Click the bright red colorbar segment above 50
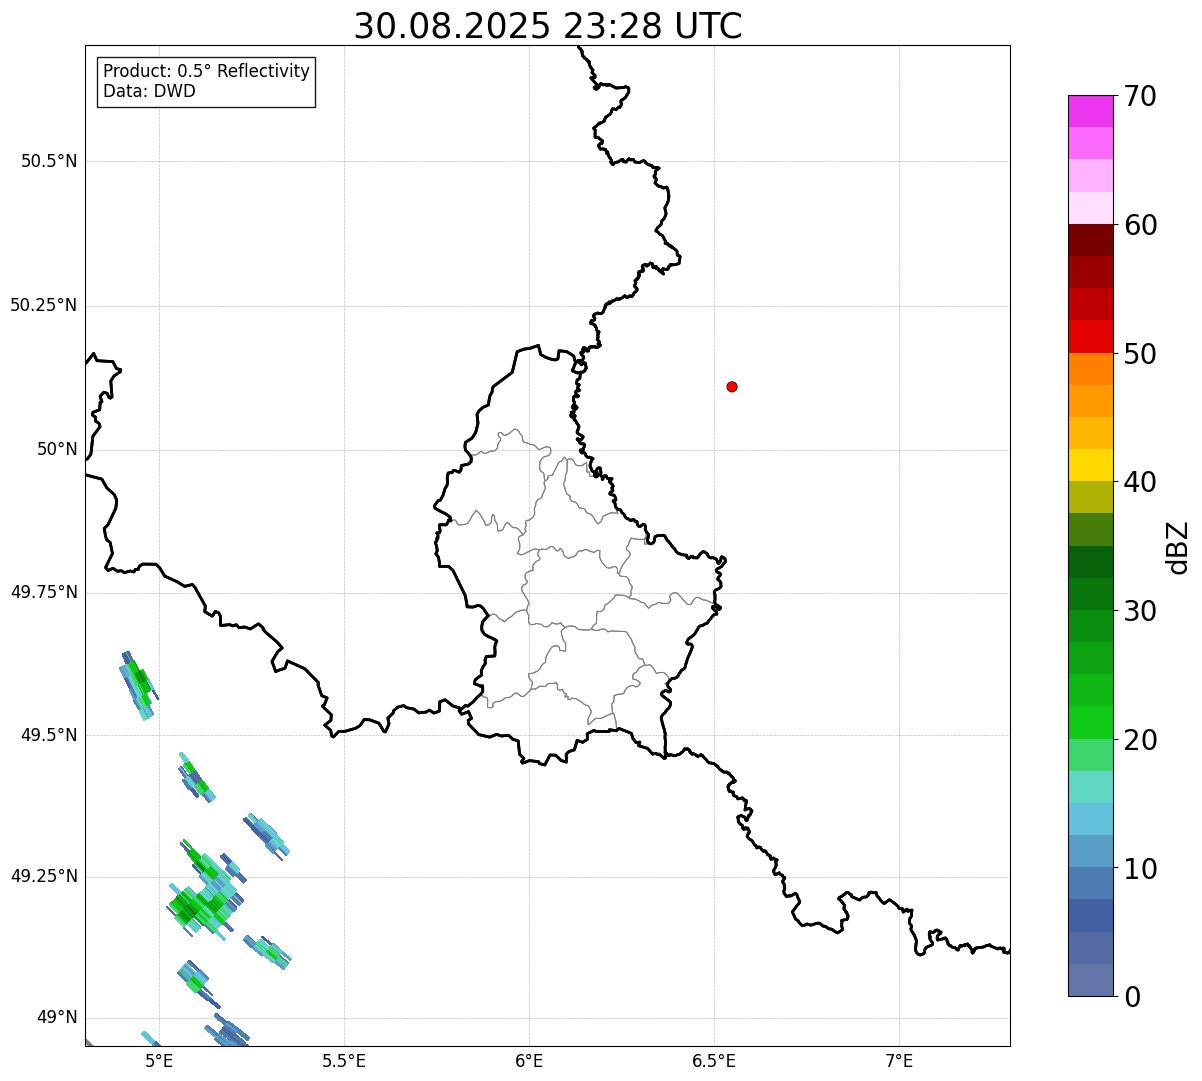 coord(1090,337)
